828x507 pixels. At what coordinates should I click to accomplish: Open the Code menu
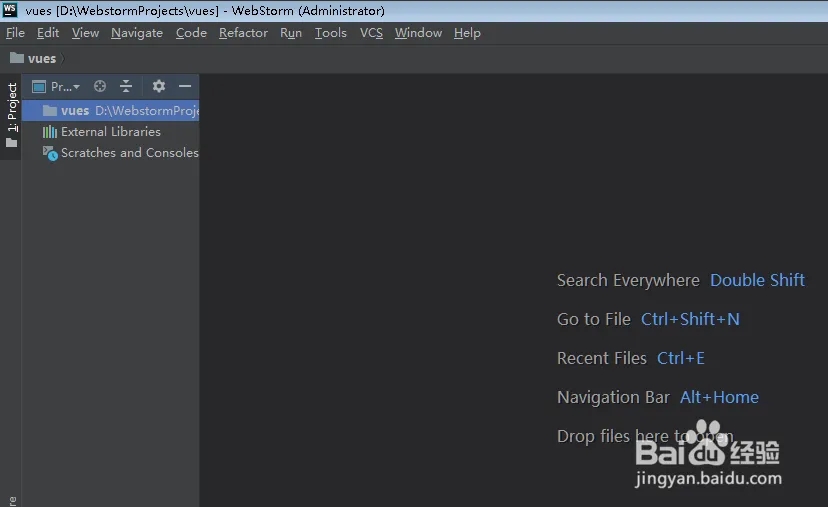coord(191,33)
